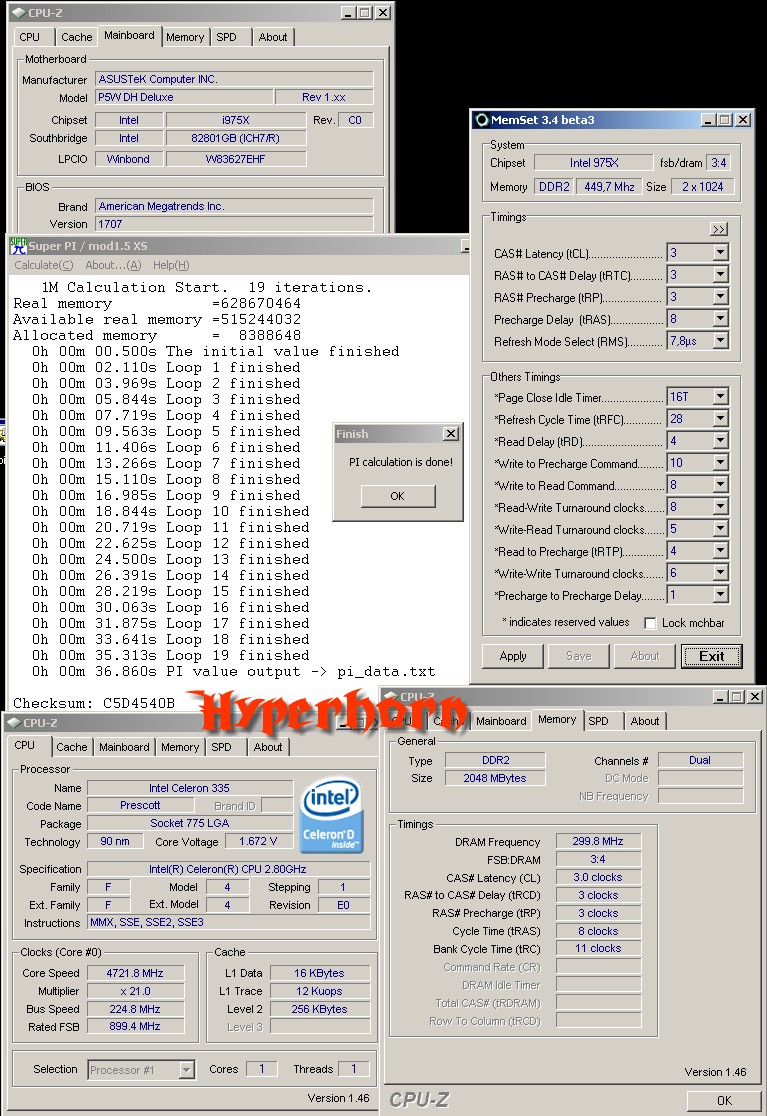Screen dimensions: 767x1116
Task: Open About menu in Super PI
Action: pos(113,265)
